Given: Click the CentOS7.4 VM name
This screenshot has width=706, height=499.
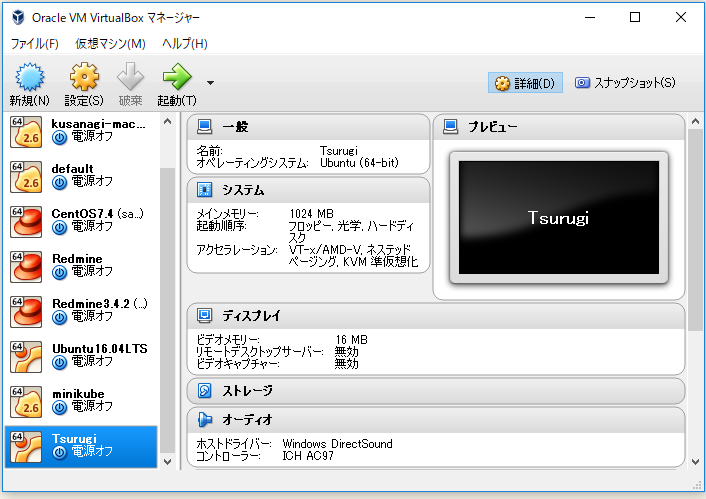Looking at the screenshot, I should (82, 214).
